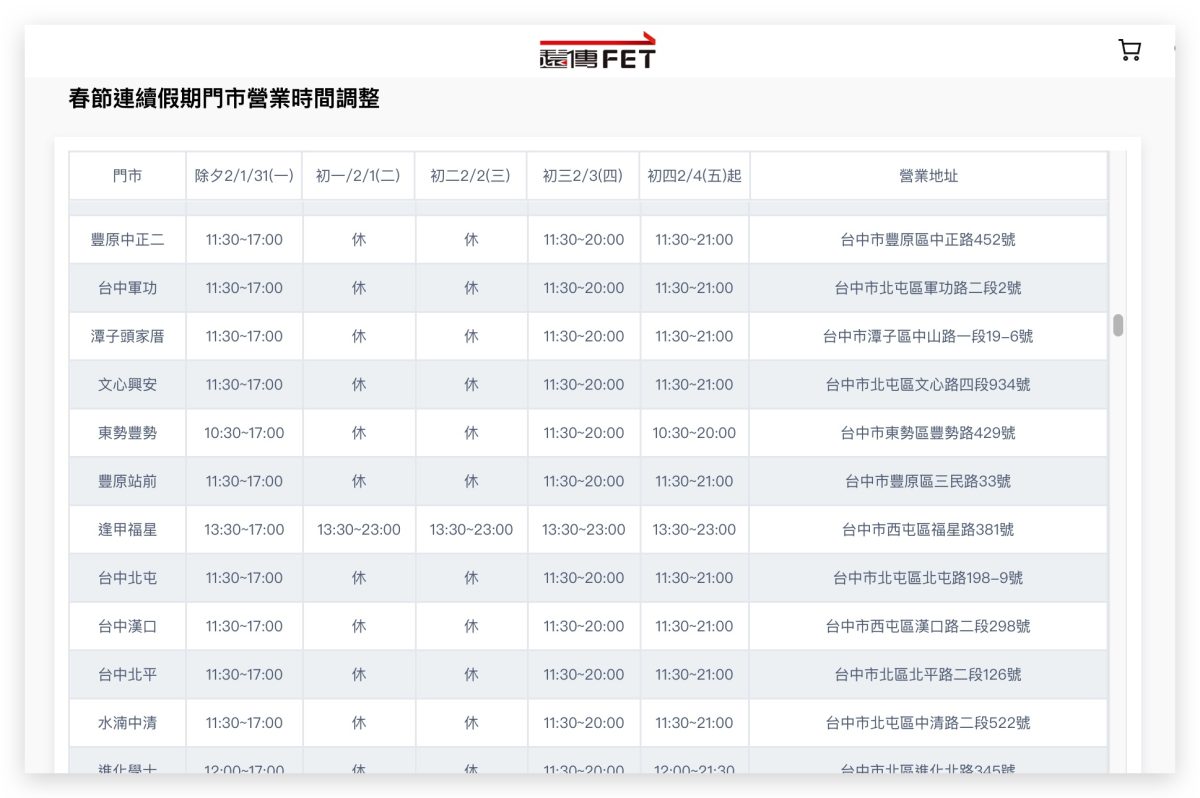The image size is (1200, 798).
Task: Click store name 東勢豐勢
Action: [127, 433]
